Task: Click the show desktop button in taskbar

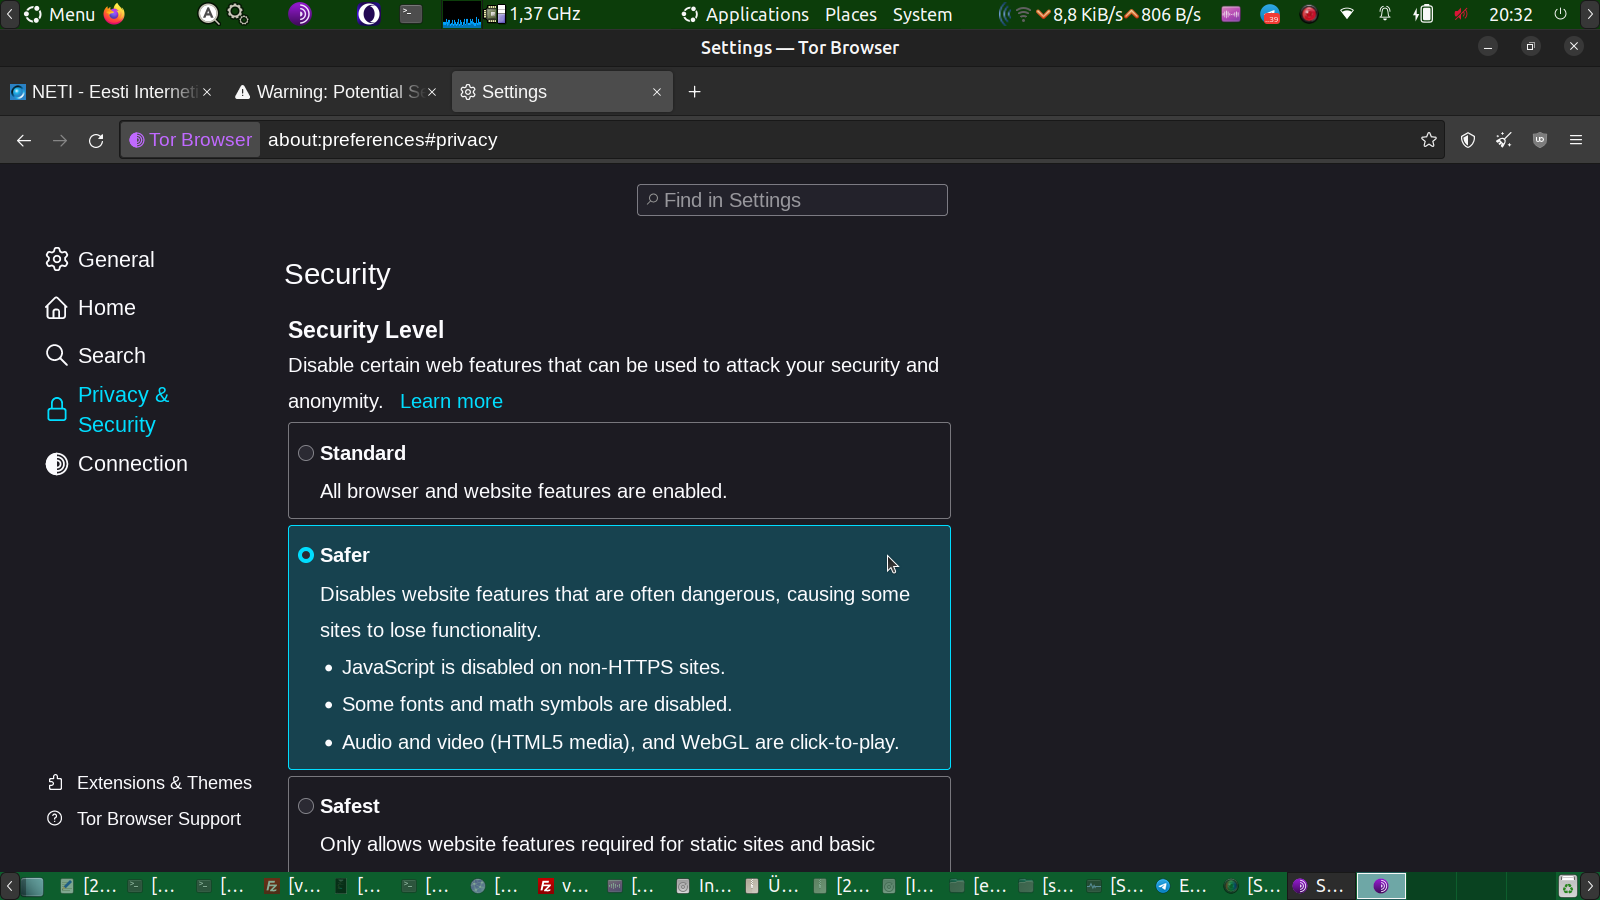Action: [x=33, y=886]
